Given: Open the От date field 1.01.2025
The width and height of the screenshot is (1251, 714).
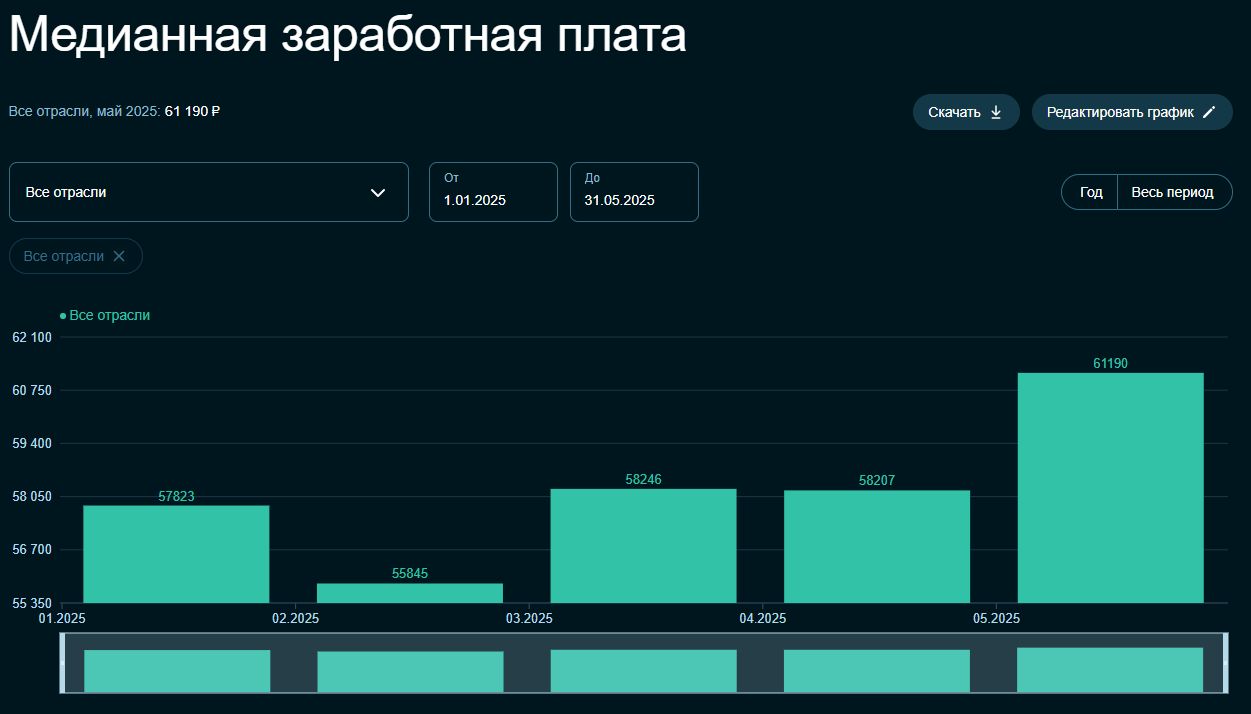Looking at the screenshot, I should (x=493, y=192).
